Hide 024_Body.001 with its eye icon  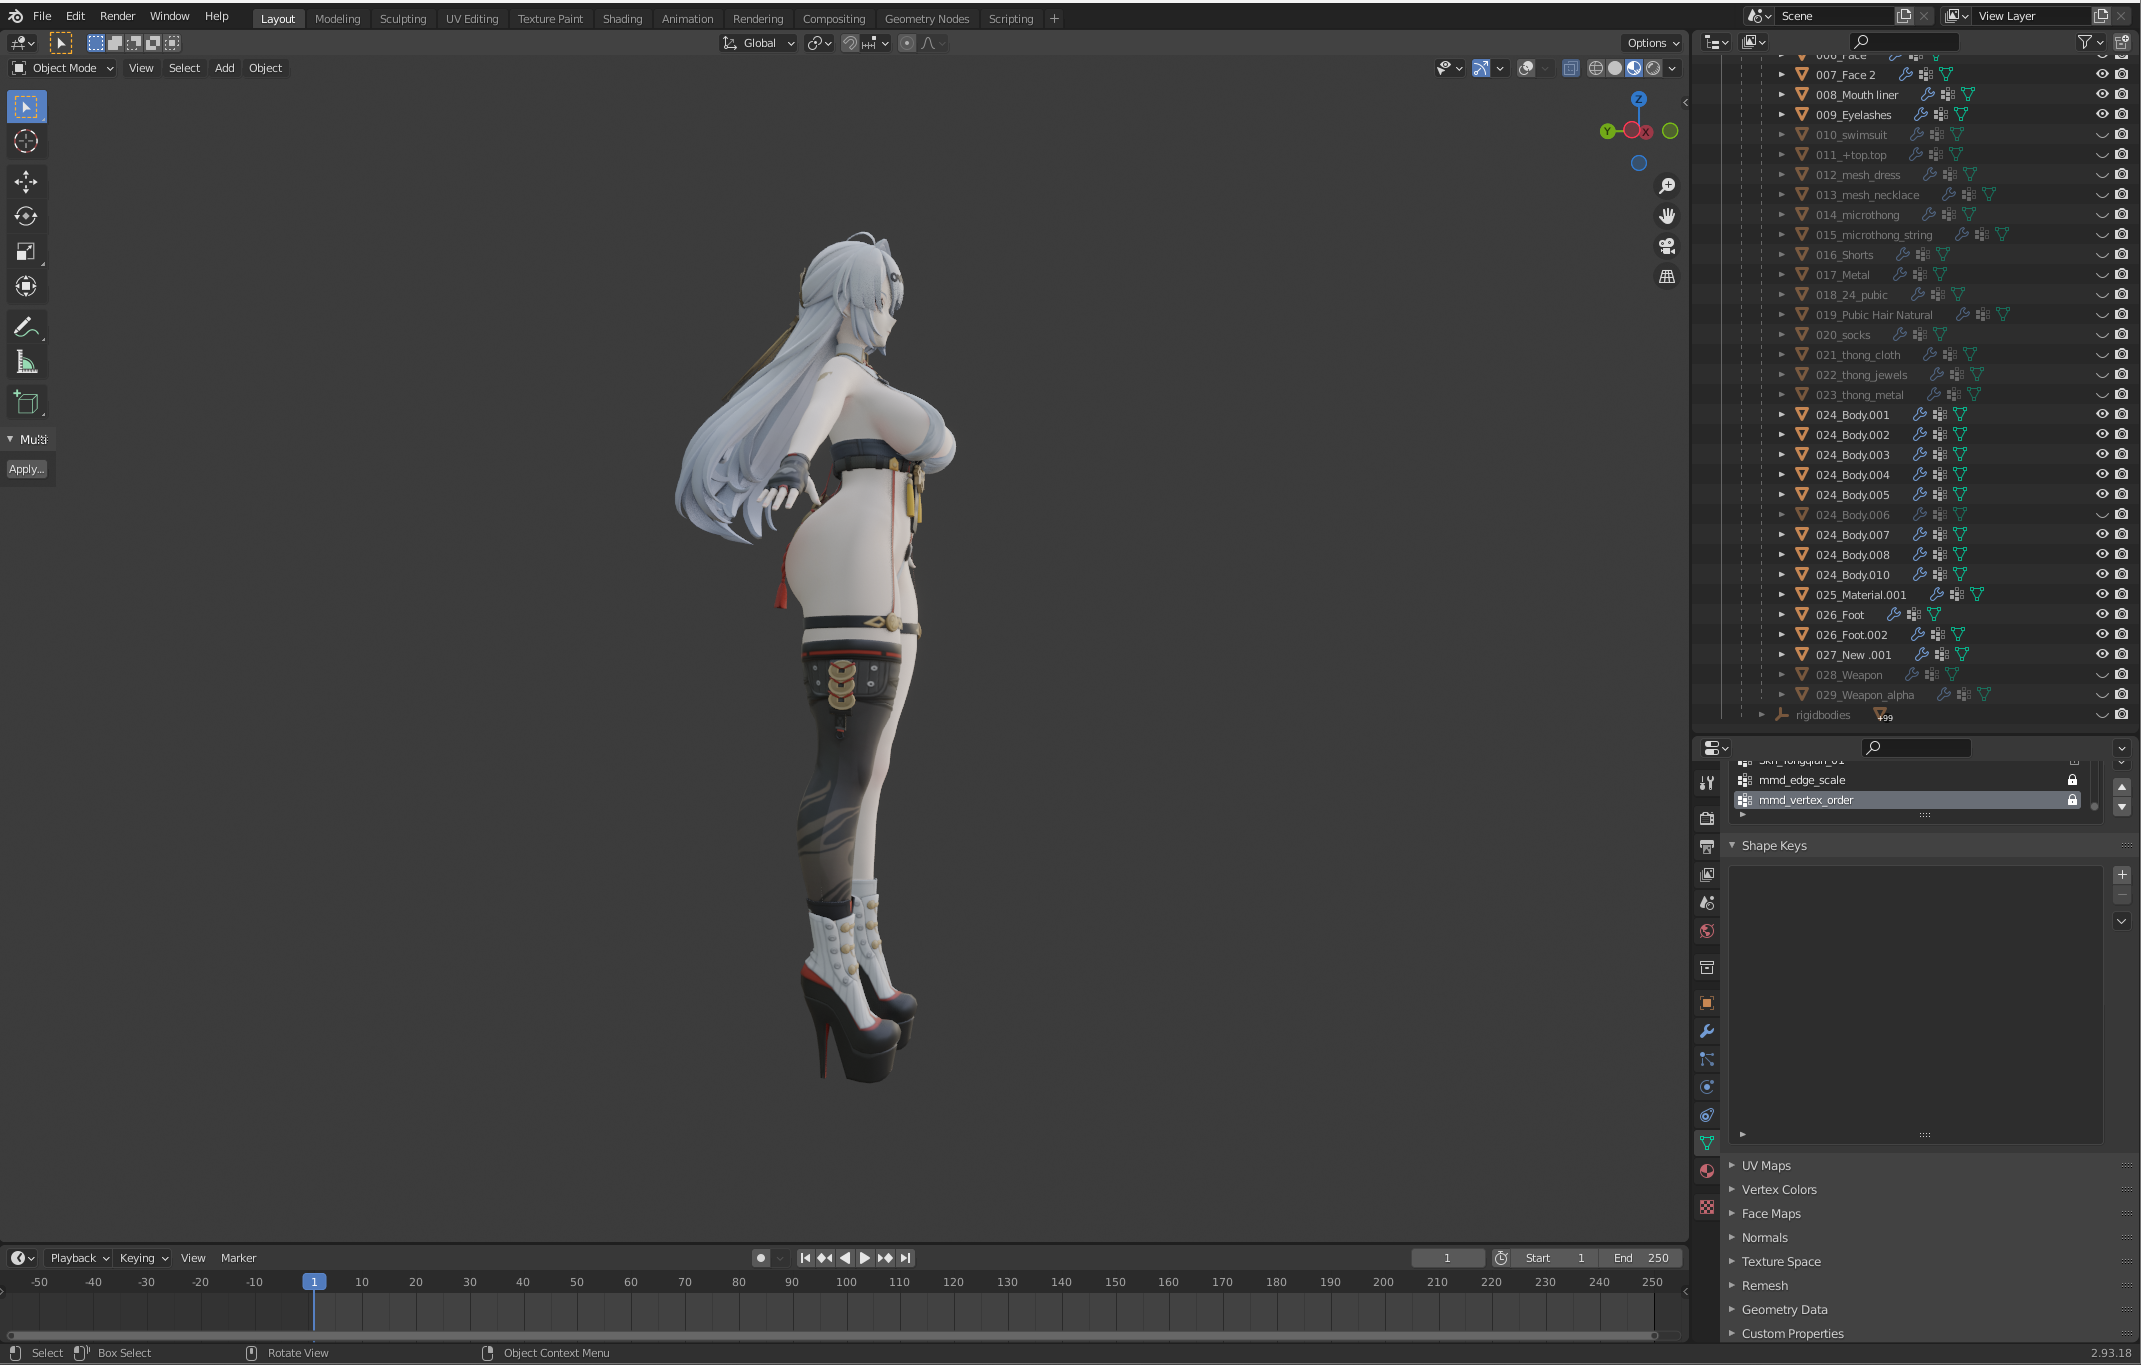2102,414
